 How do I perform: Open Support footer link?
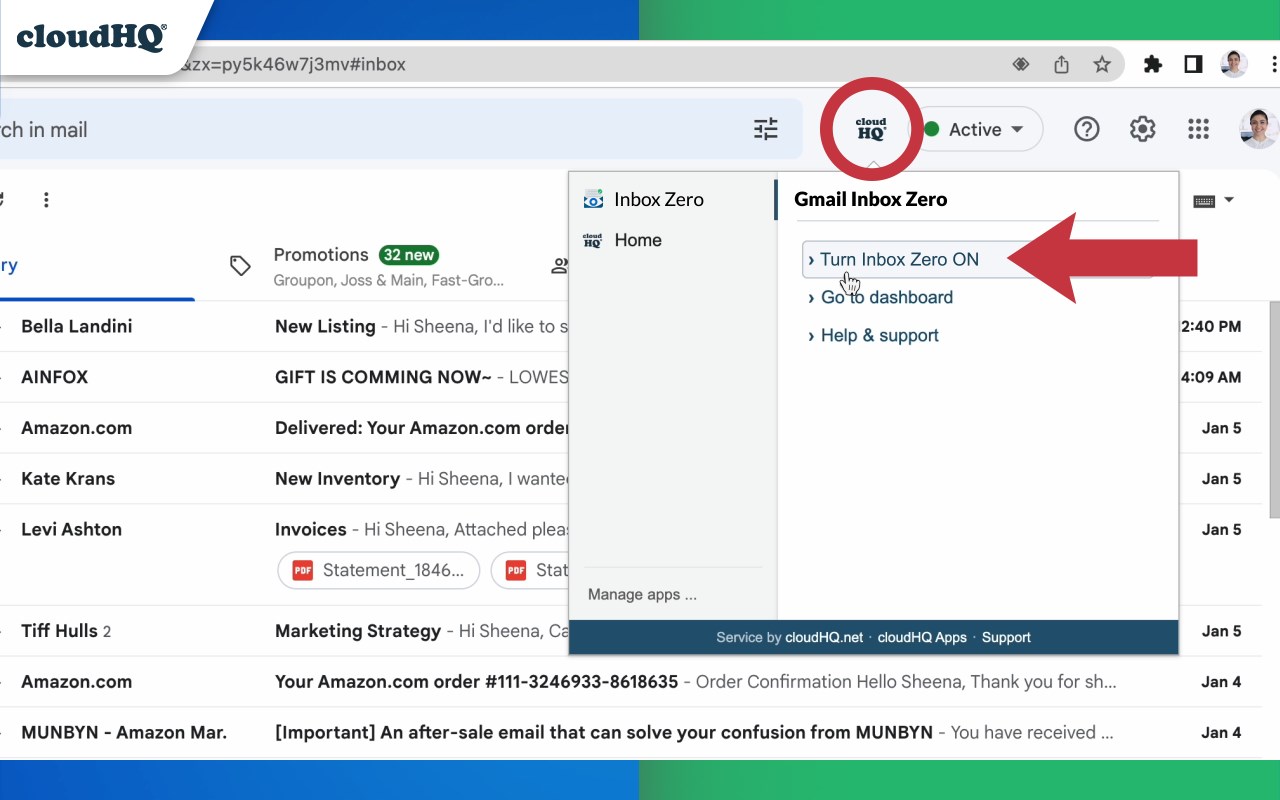tap(1006, 638)
